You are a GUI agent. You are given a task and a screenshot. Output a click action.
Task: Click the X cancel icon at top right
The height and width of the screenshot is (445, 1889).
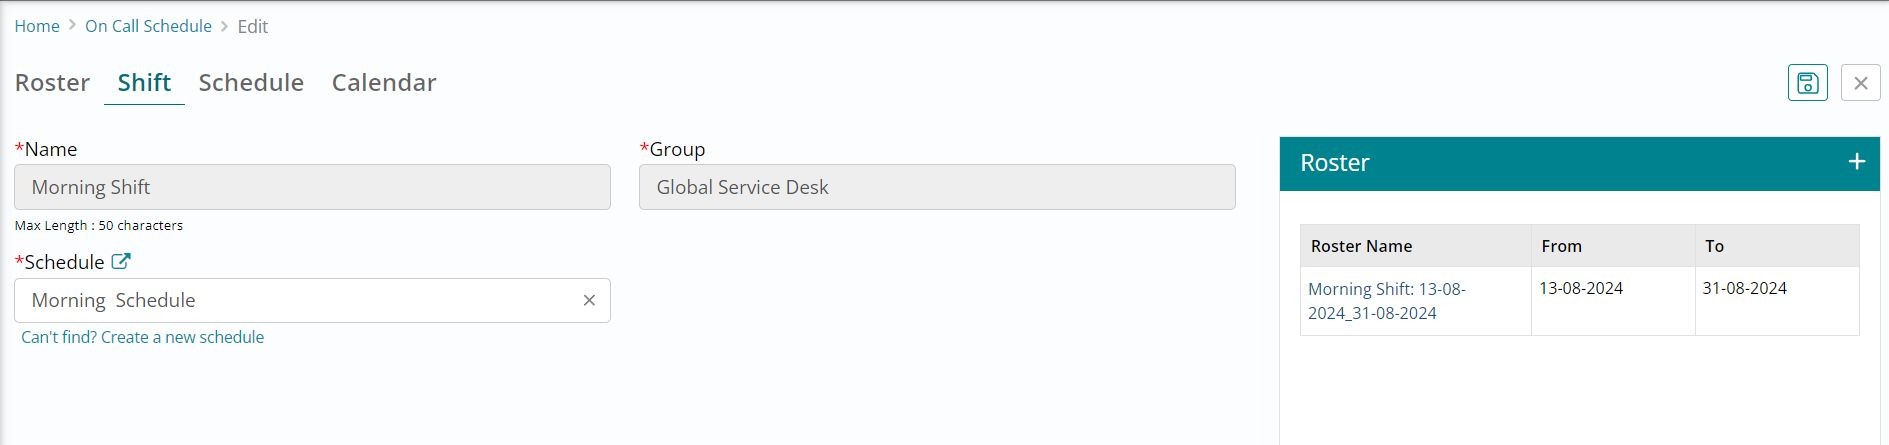pyautogui.click(x=1860, y=83)
